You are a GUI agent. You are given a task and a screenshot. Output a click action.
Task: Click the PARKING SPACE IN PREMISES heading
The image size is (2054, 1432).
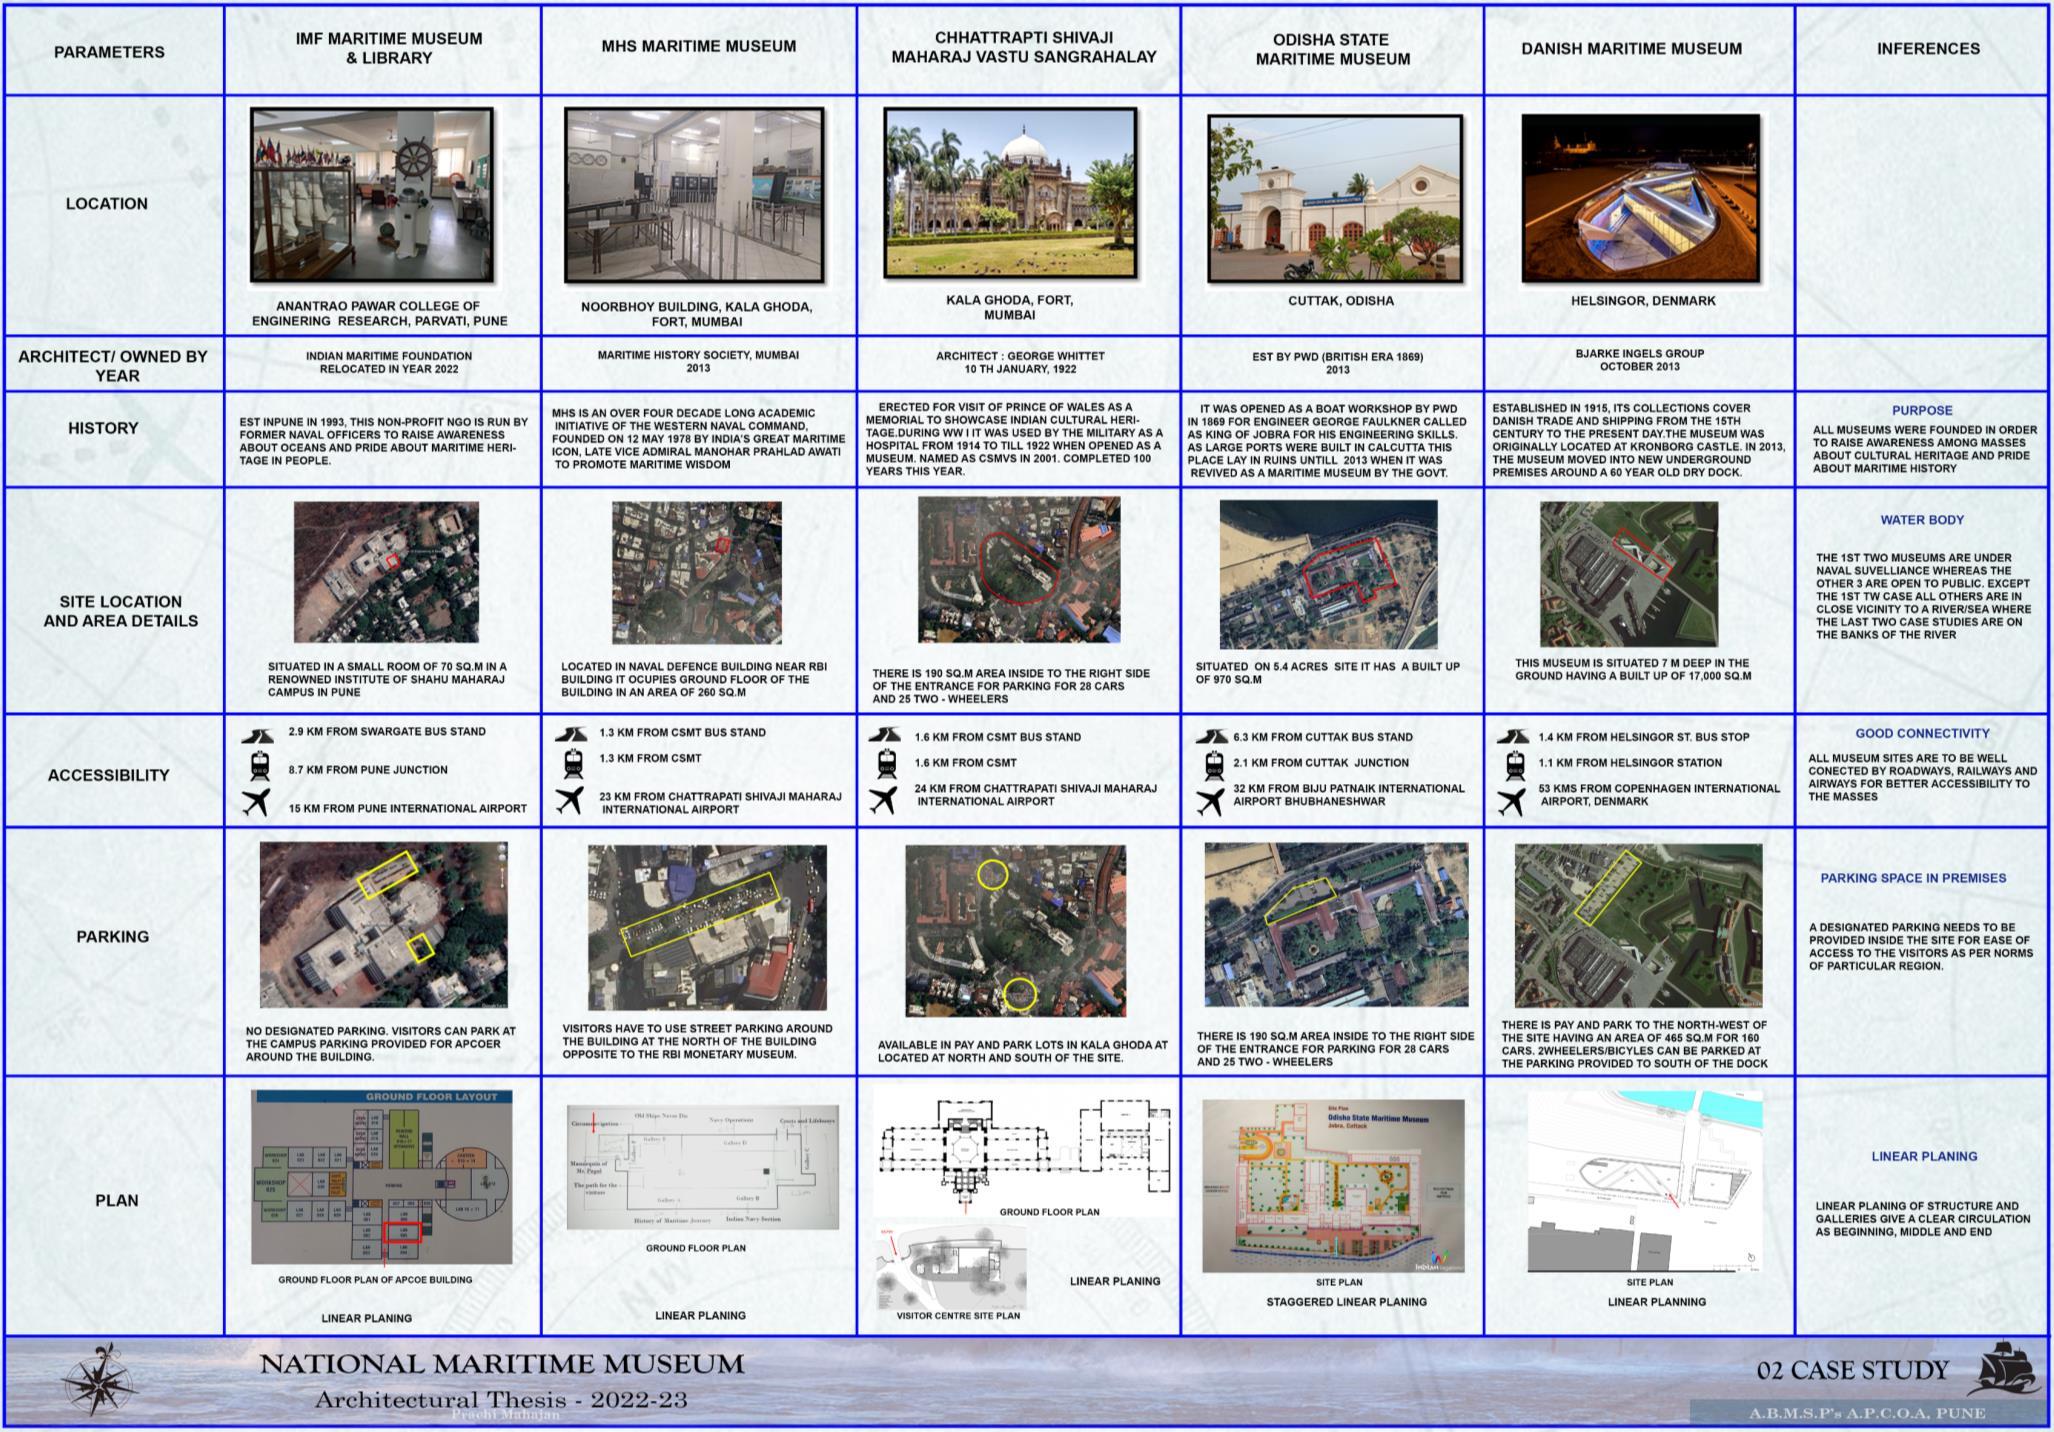click(x=1912, y=878)
